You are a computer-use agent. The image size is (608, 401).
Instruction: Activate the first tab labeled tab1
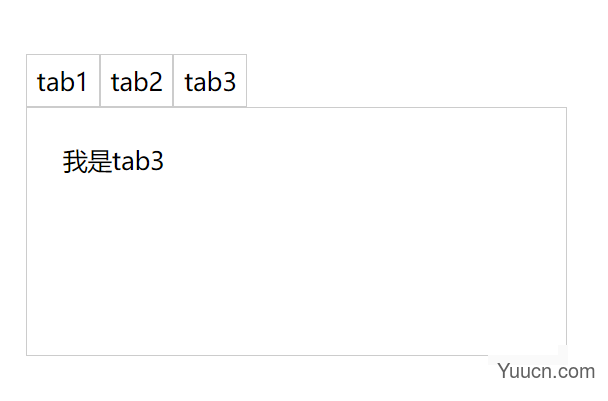[63, 80]
